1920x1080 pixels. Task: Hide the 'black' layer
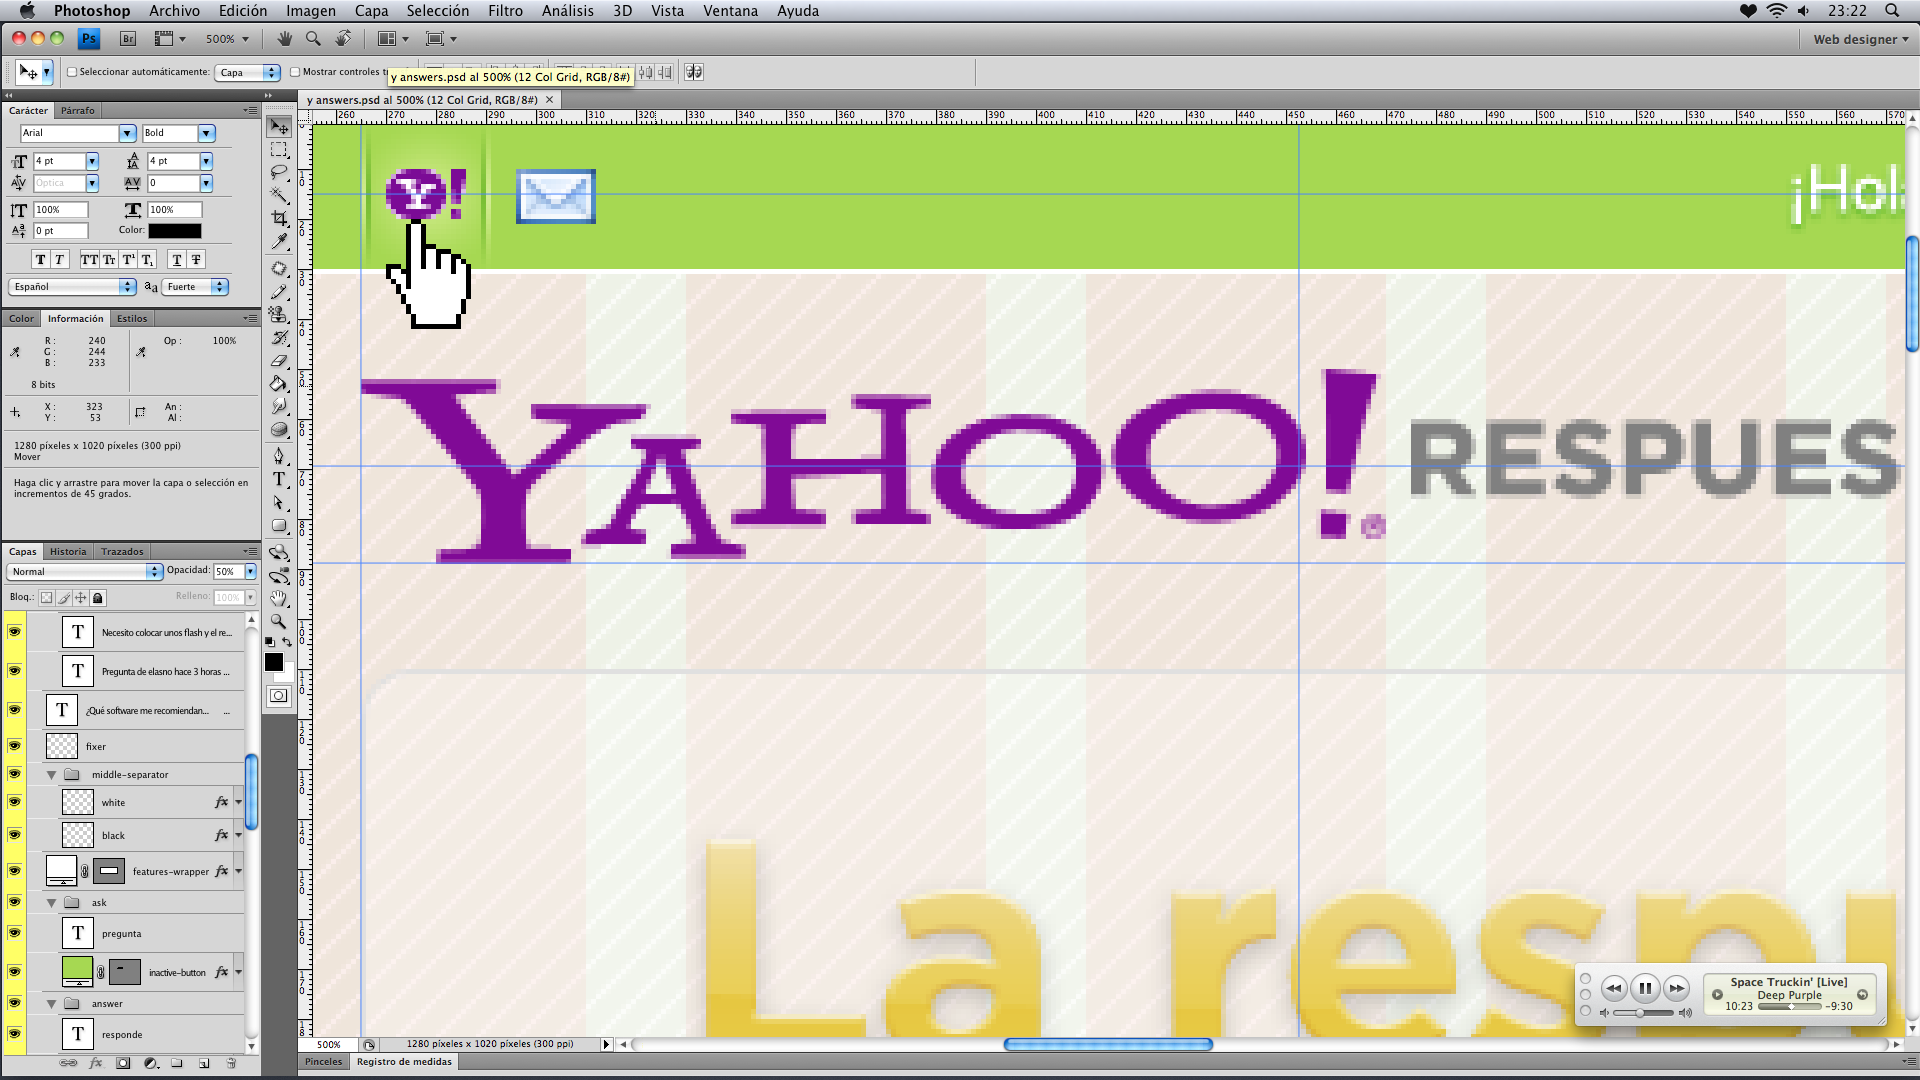(x=14, y=835)
